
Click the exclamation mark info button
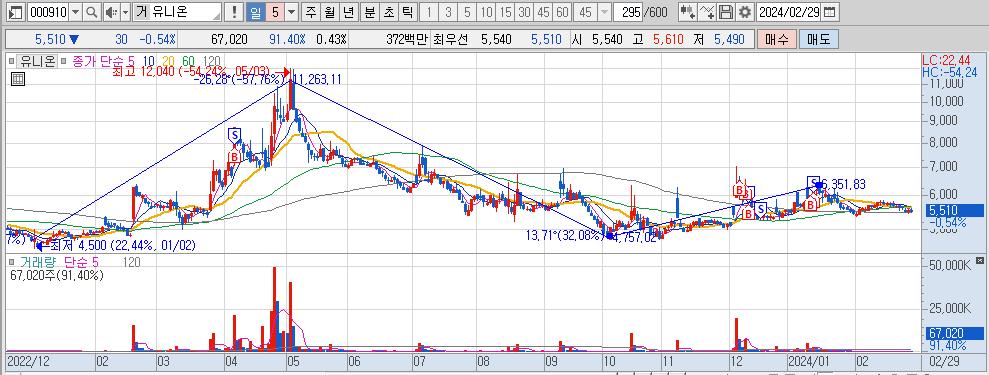[x=234, y=12]
